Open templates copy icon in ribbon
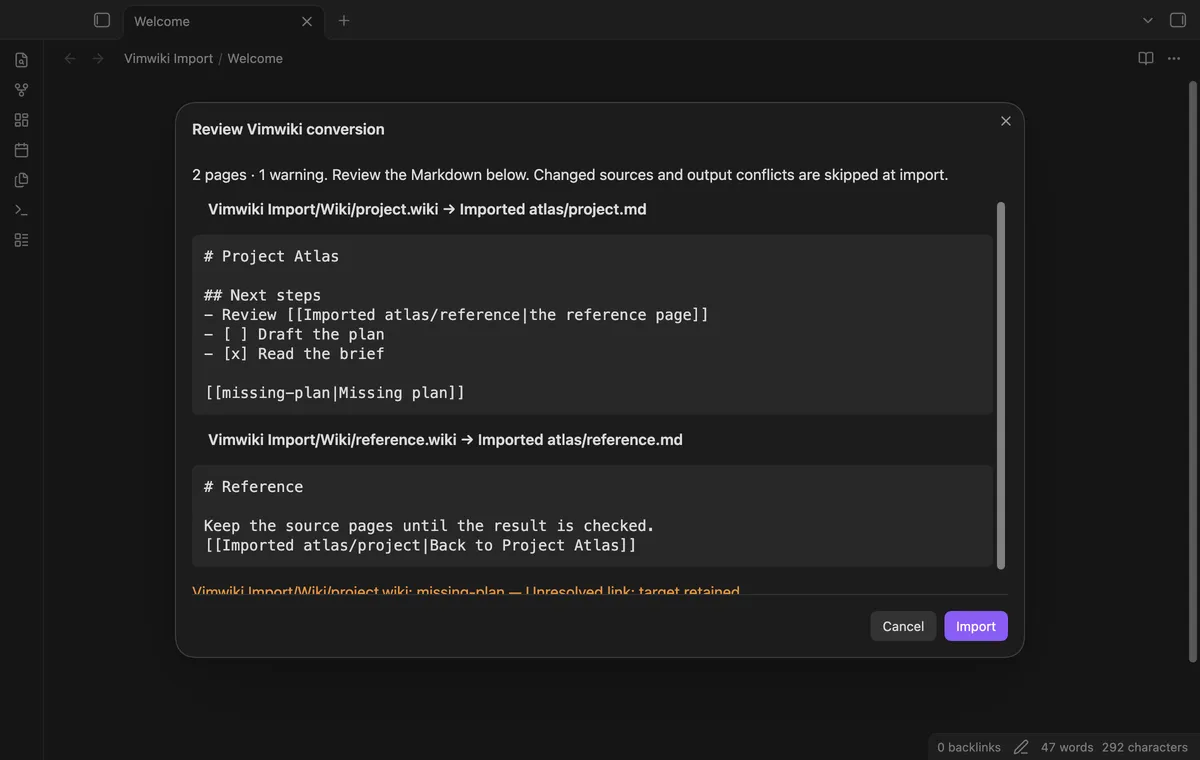1200x760 pixels. click(x=21, y=180)
